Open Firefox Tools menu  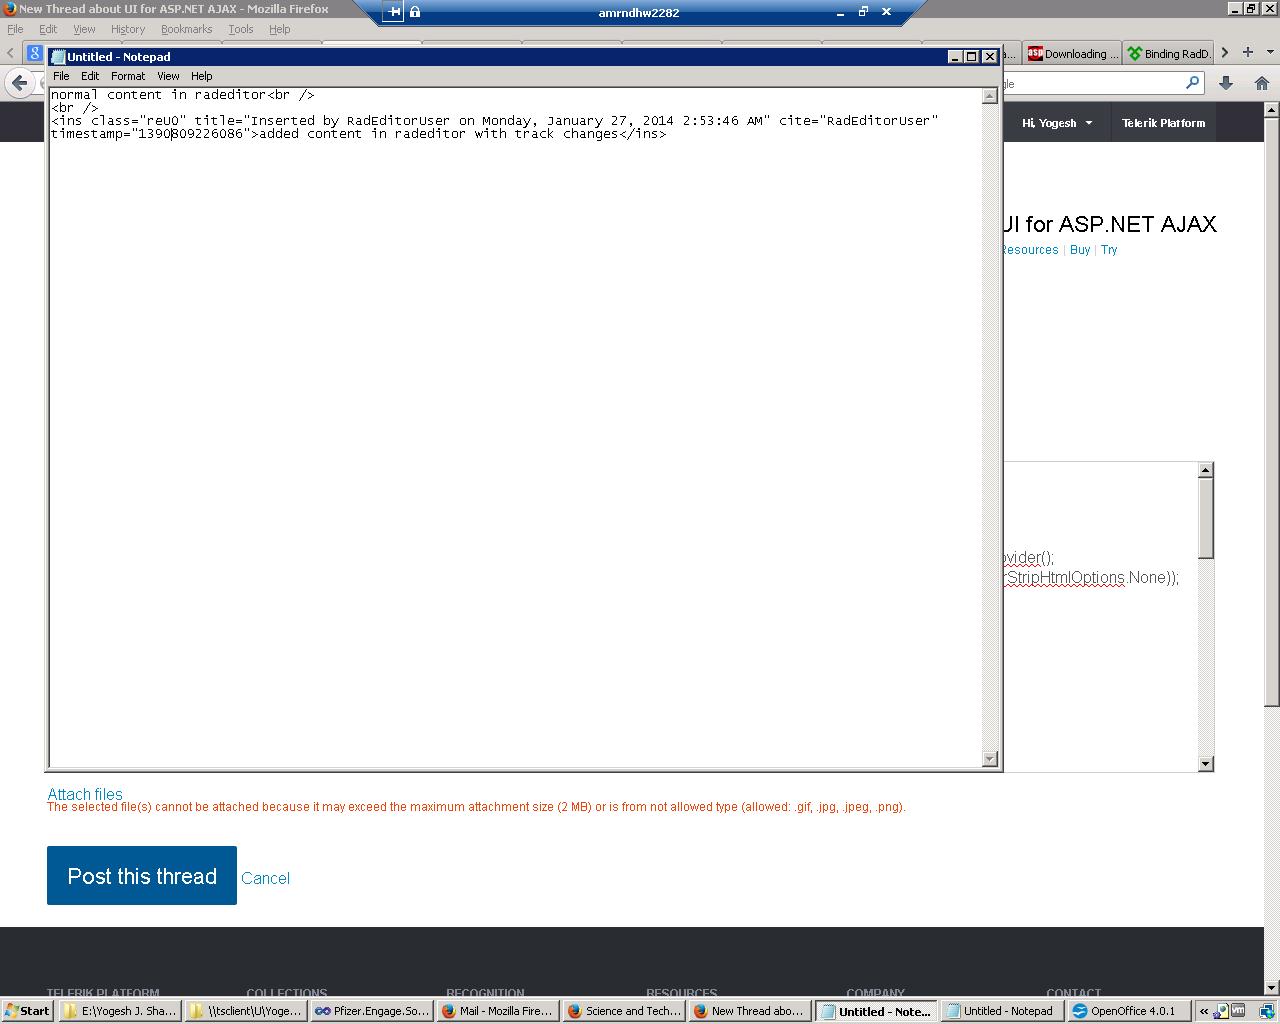[241, 29]
